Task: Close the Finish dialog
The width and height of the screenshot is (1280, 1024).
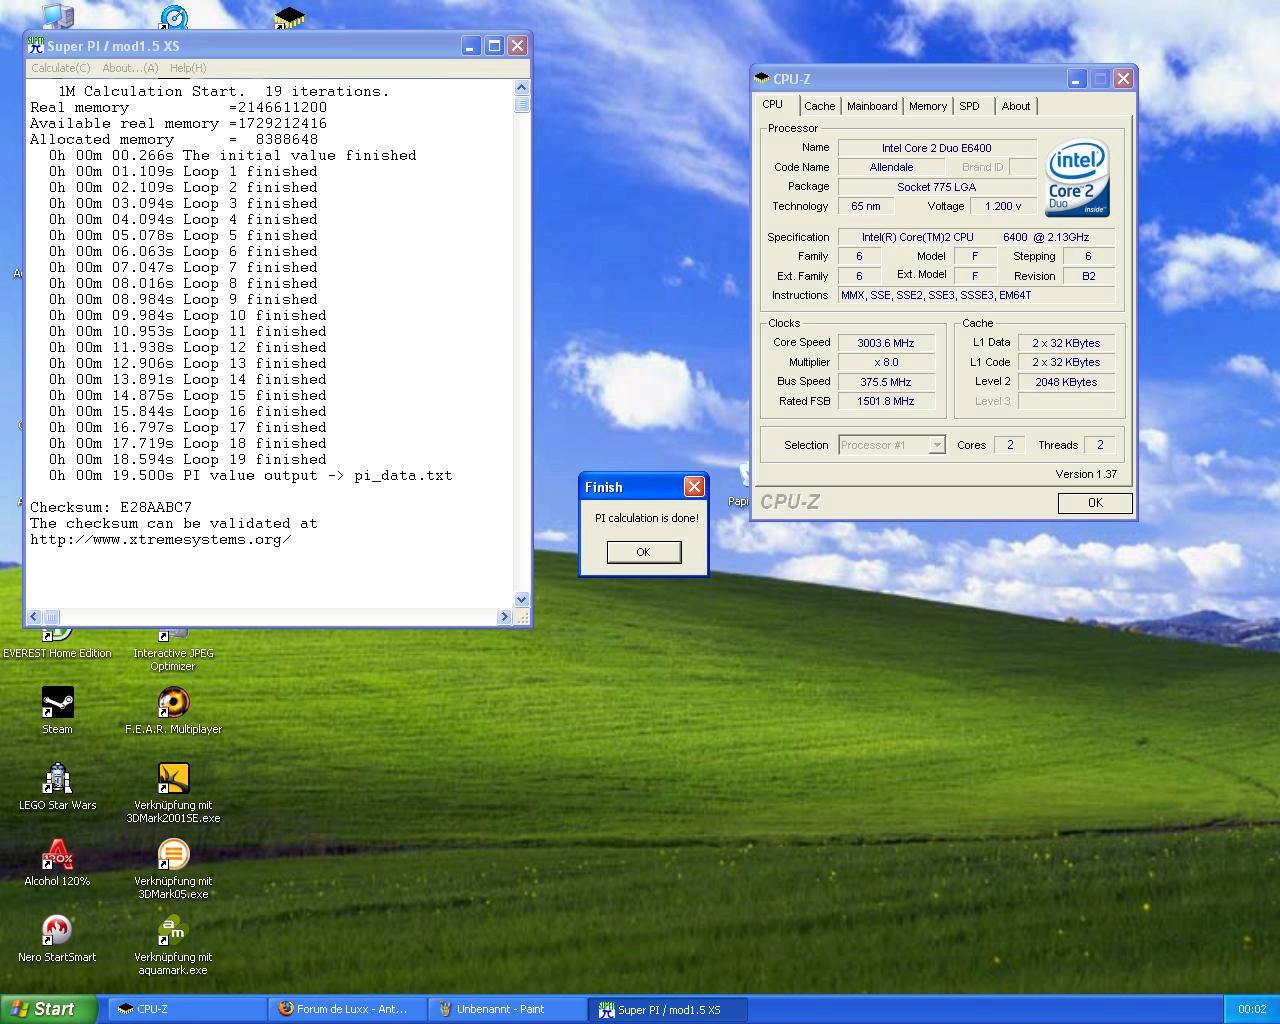Action: [693, 487]
